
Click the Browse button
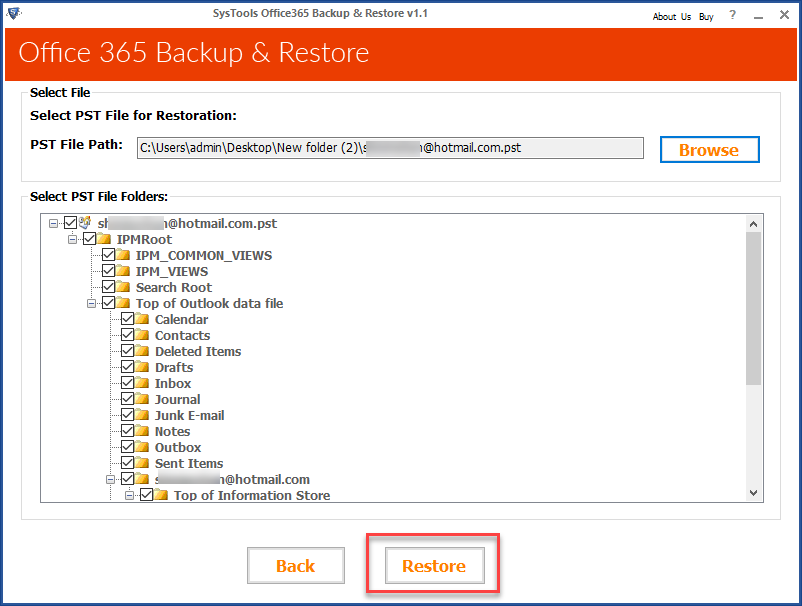pos(709,150)
